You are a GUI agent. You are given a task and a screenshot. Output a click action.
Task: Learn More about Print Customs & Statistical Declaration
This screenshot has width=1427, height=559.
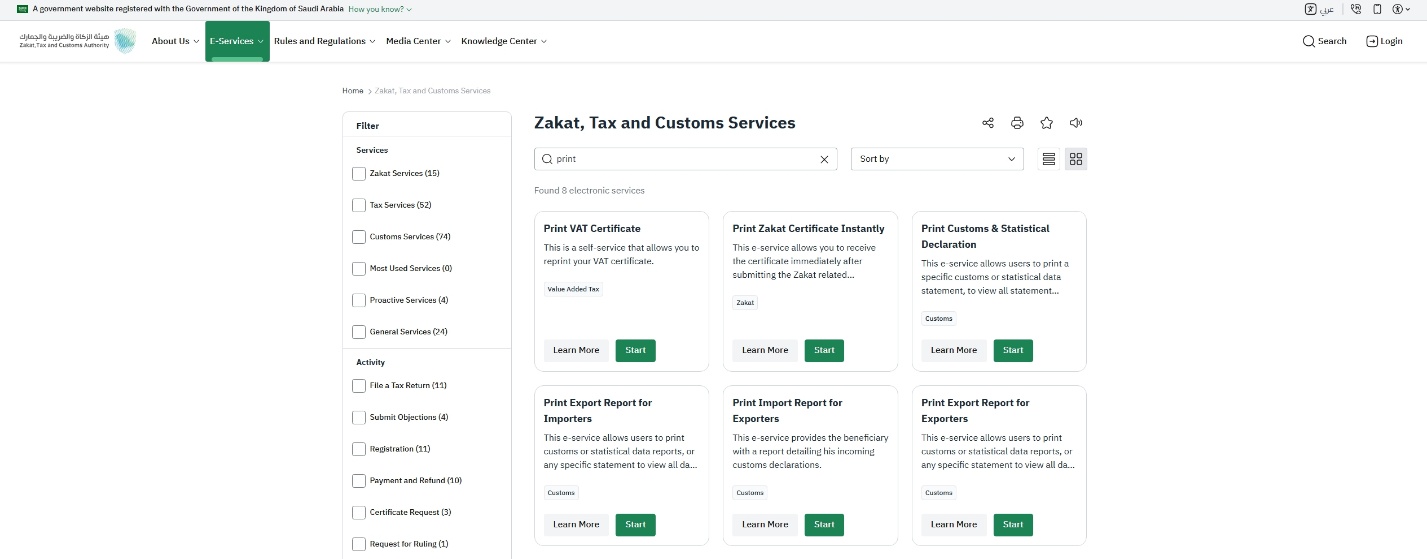(x=954, y=350)
